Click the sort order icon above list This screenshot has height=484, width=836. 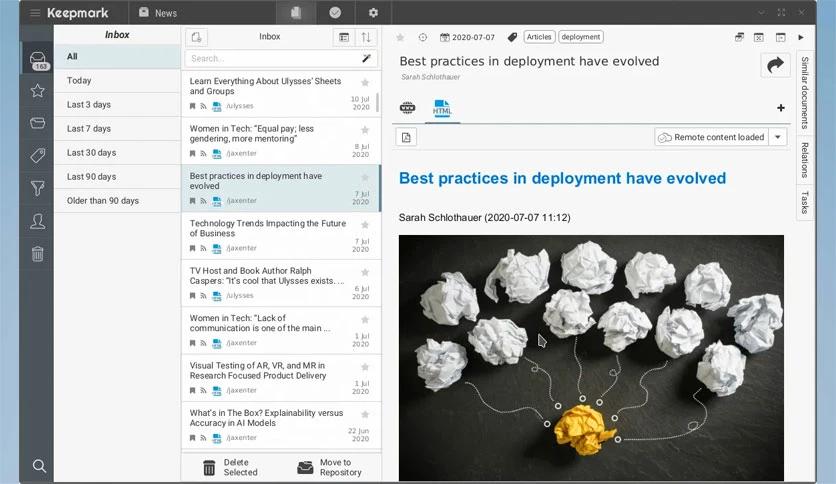pos(366,37)
